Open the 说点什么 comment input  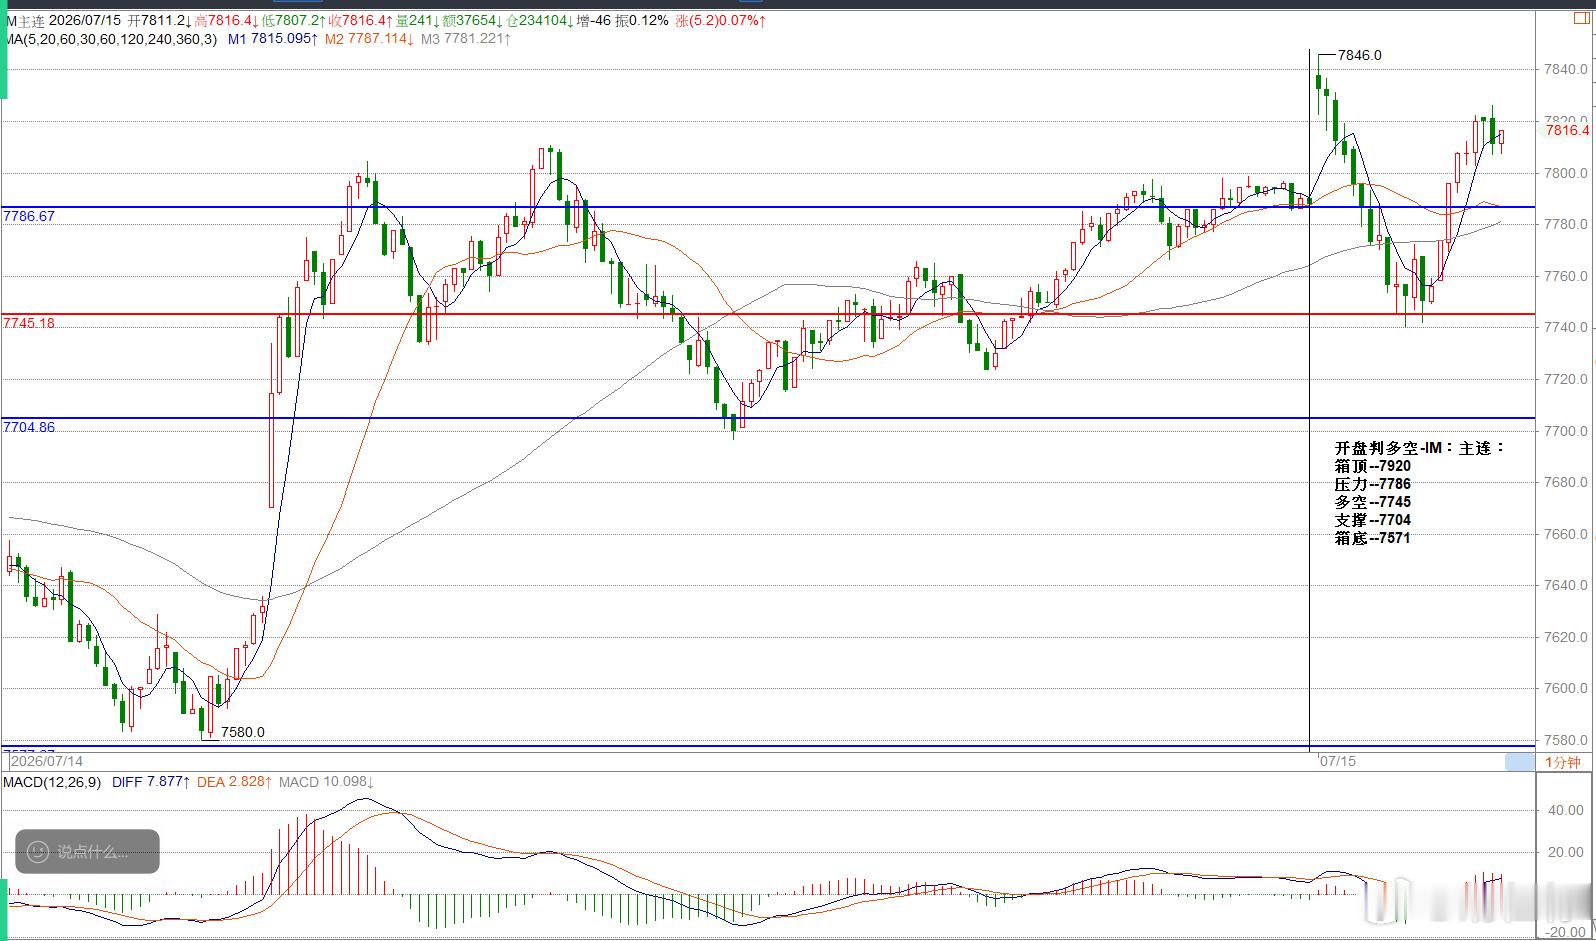pyautogui.click(x=87, y=852)
